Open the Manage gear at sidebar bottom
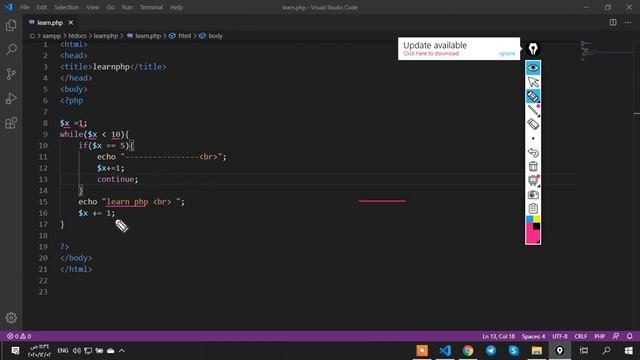The width and height of the screenshot is (640, 360). click(x=11, y=318)
